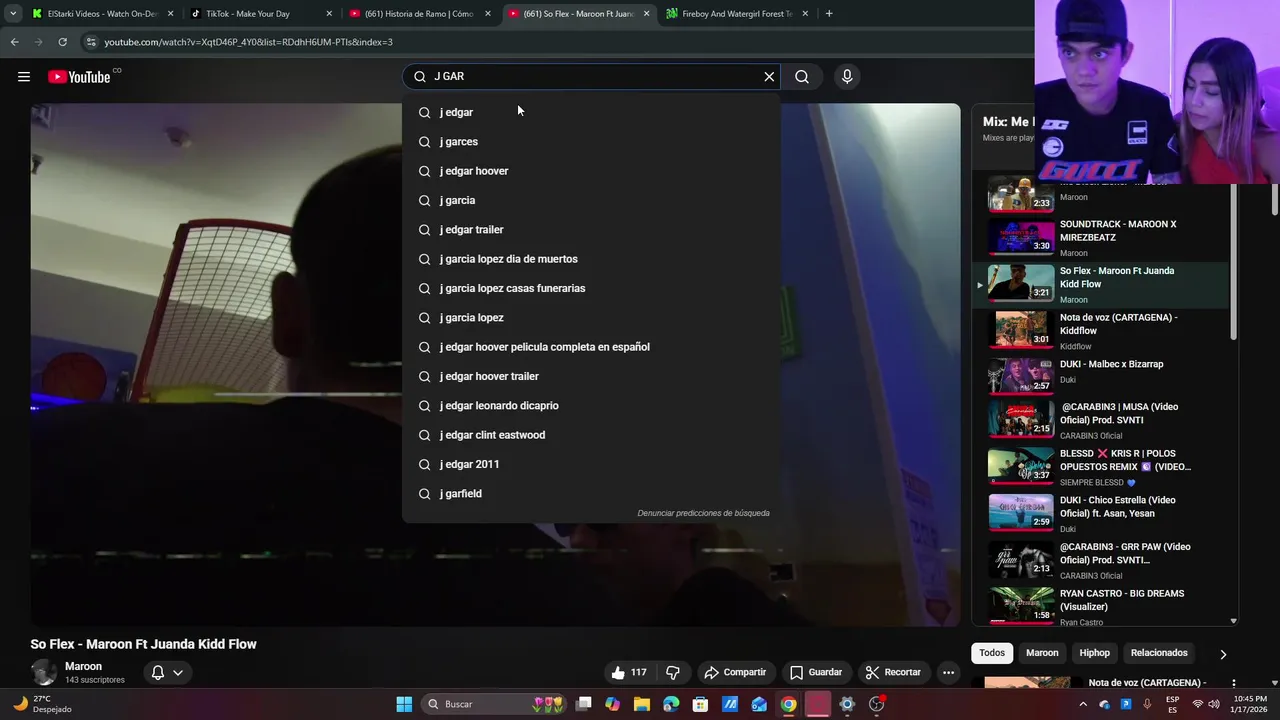The height and width of the screenshot is (720, 1280).
Task: Click the Guardar button
Action: pyautogui.click(x=816, y=672)
